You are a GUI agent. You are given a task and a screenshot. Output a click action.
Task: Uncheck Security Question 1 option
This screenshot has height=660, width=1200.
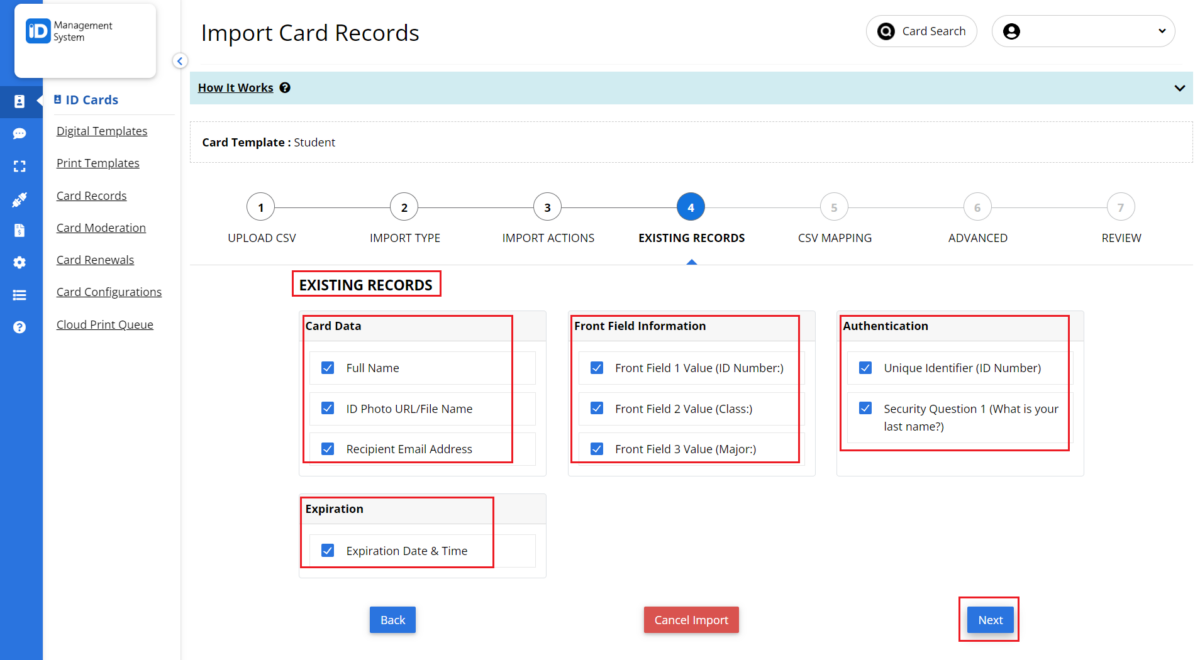coord(865,408)
